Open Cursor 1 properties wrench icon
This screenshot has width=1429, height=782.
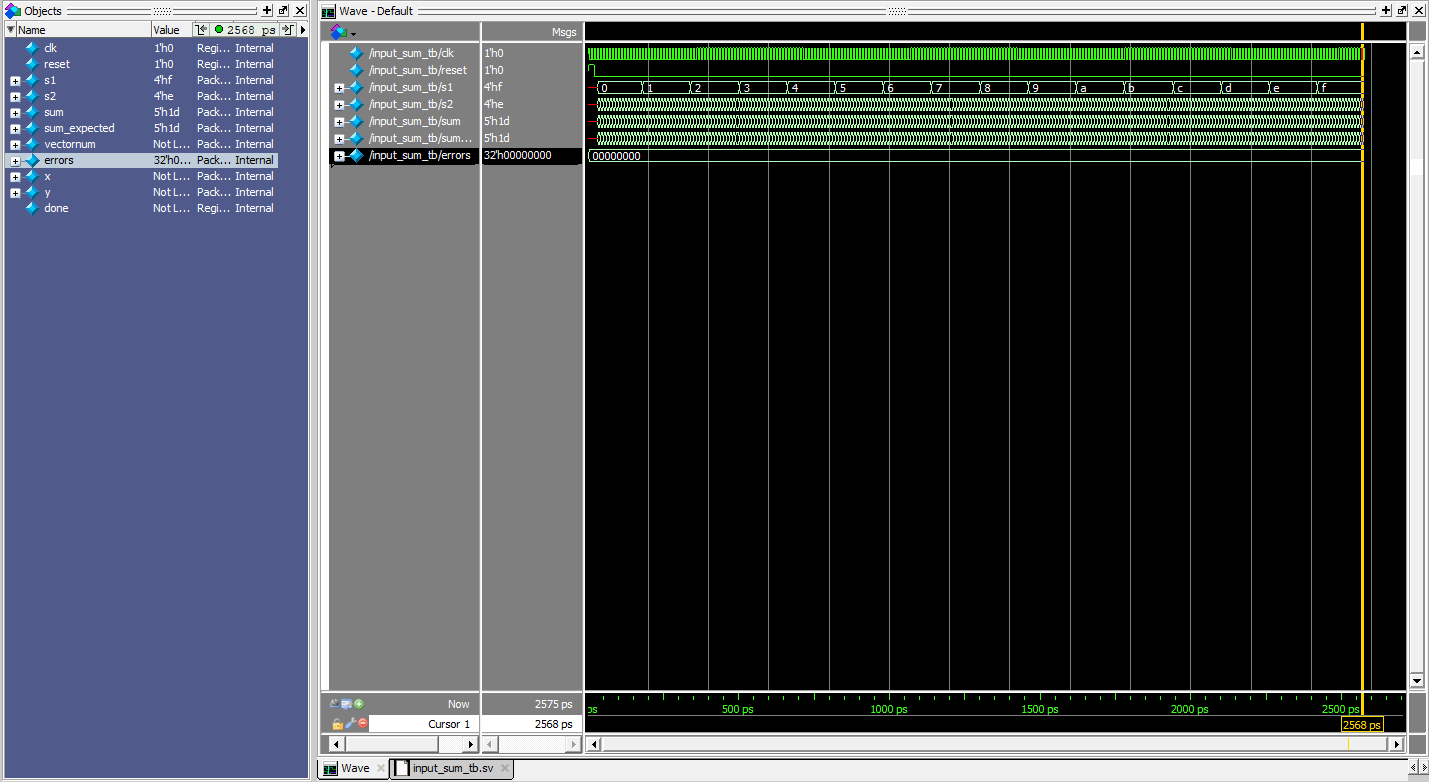click(x=350, y=723)
